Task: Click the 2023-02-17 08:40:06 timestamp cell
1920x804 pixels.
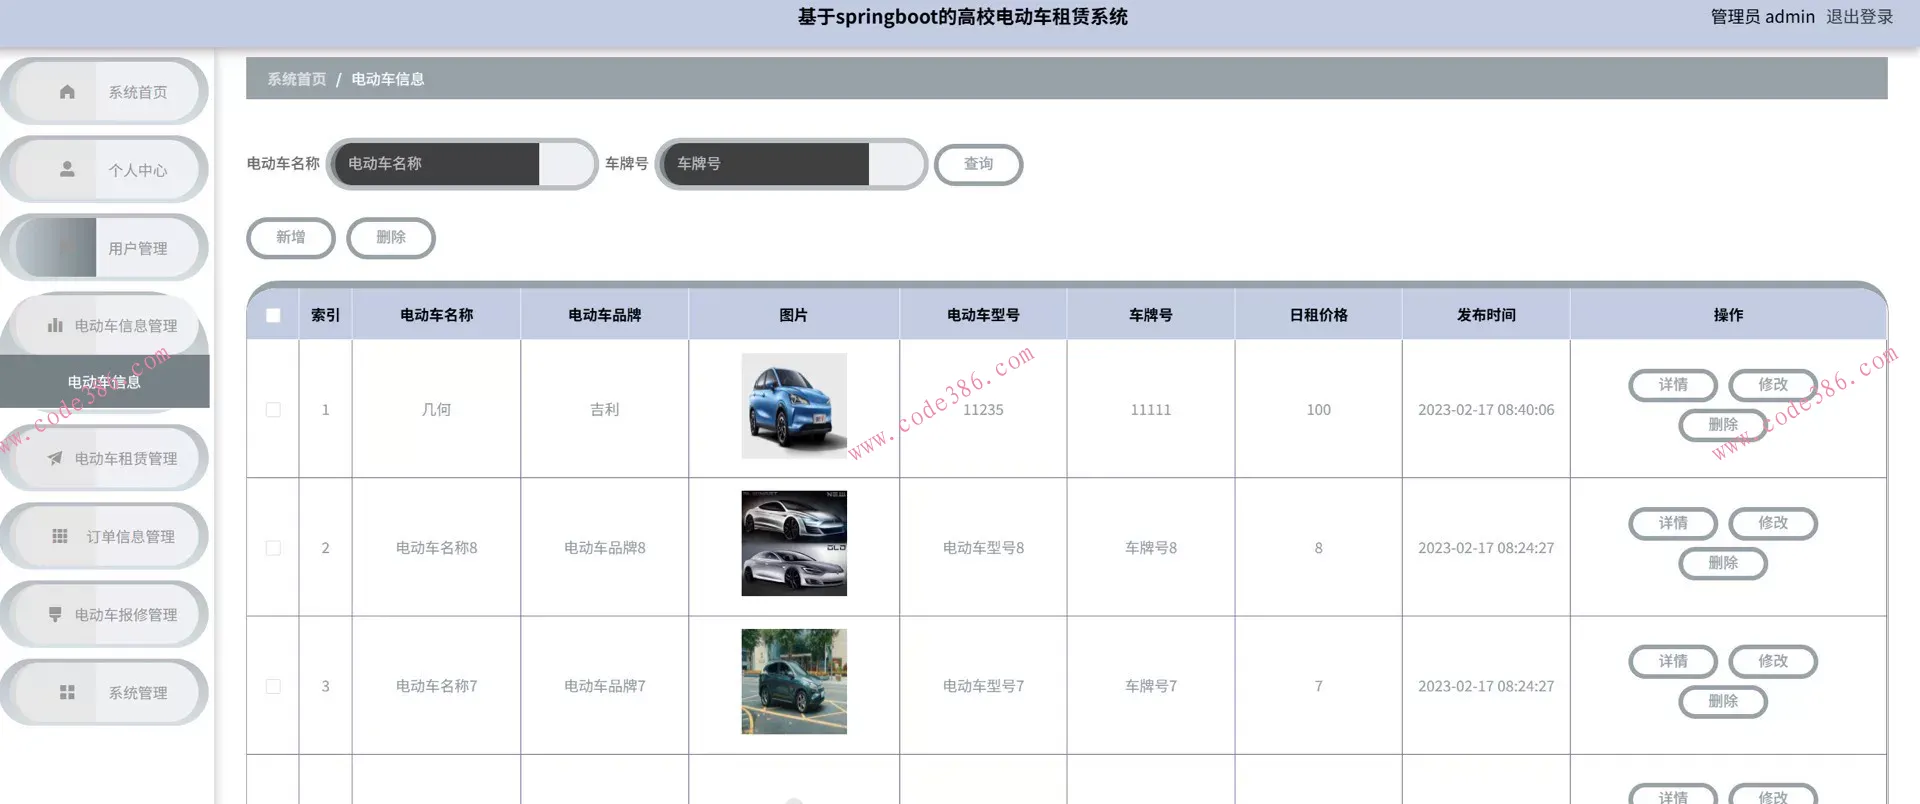Action: tap(1486, 409)
